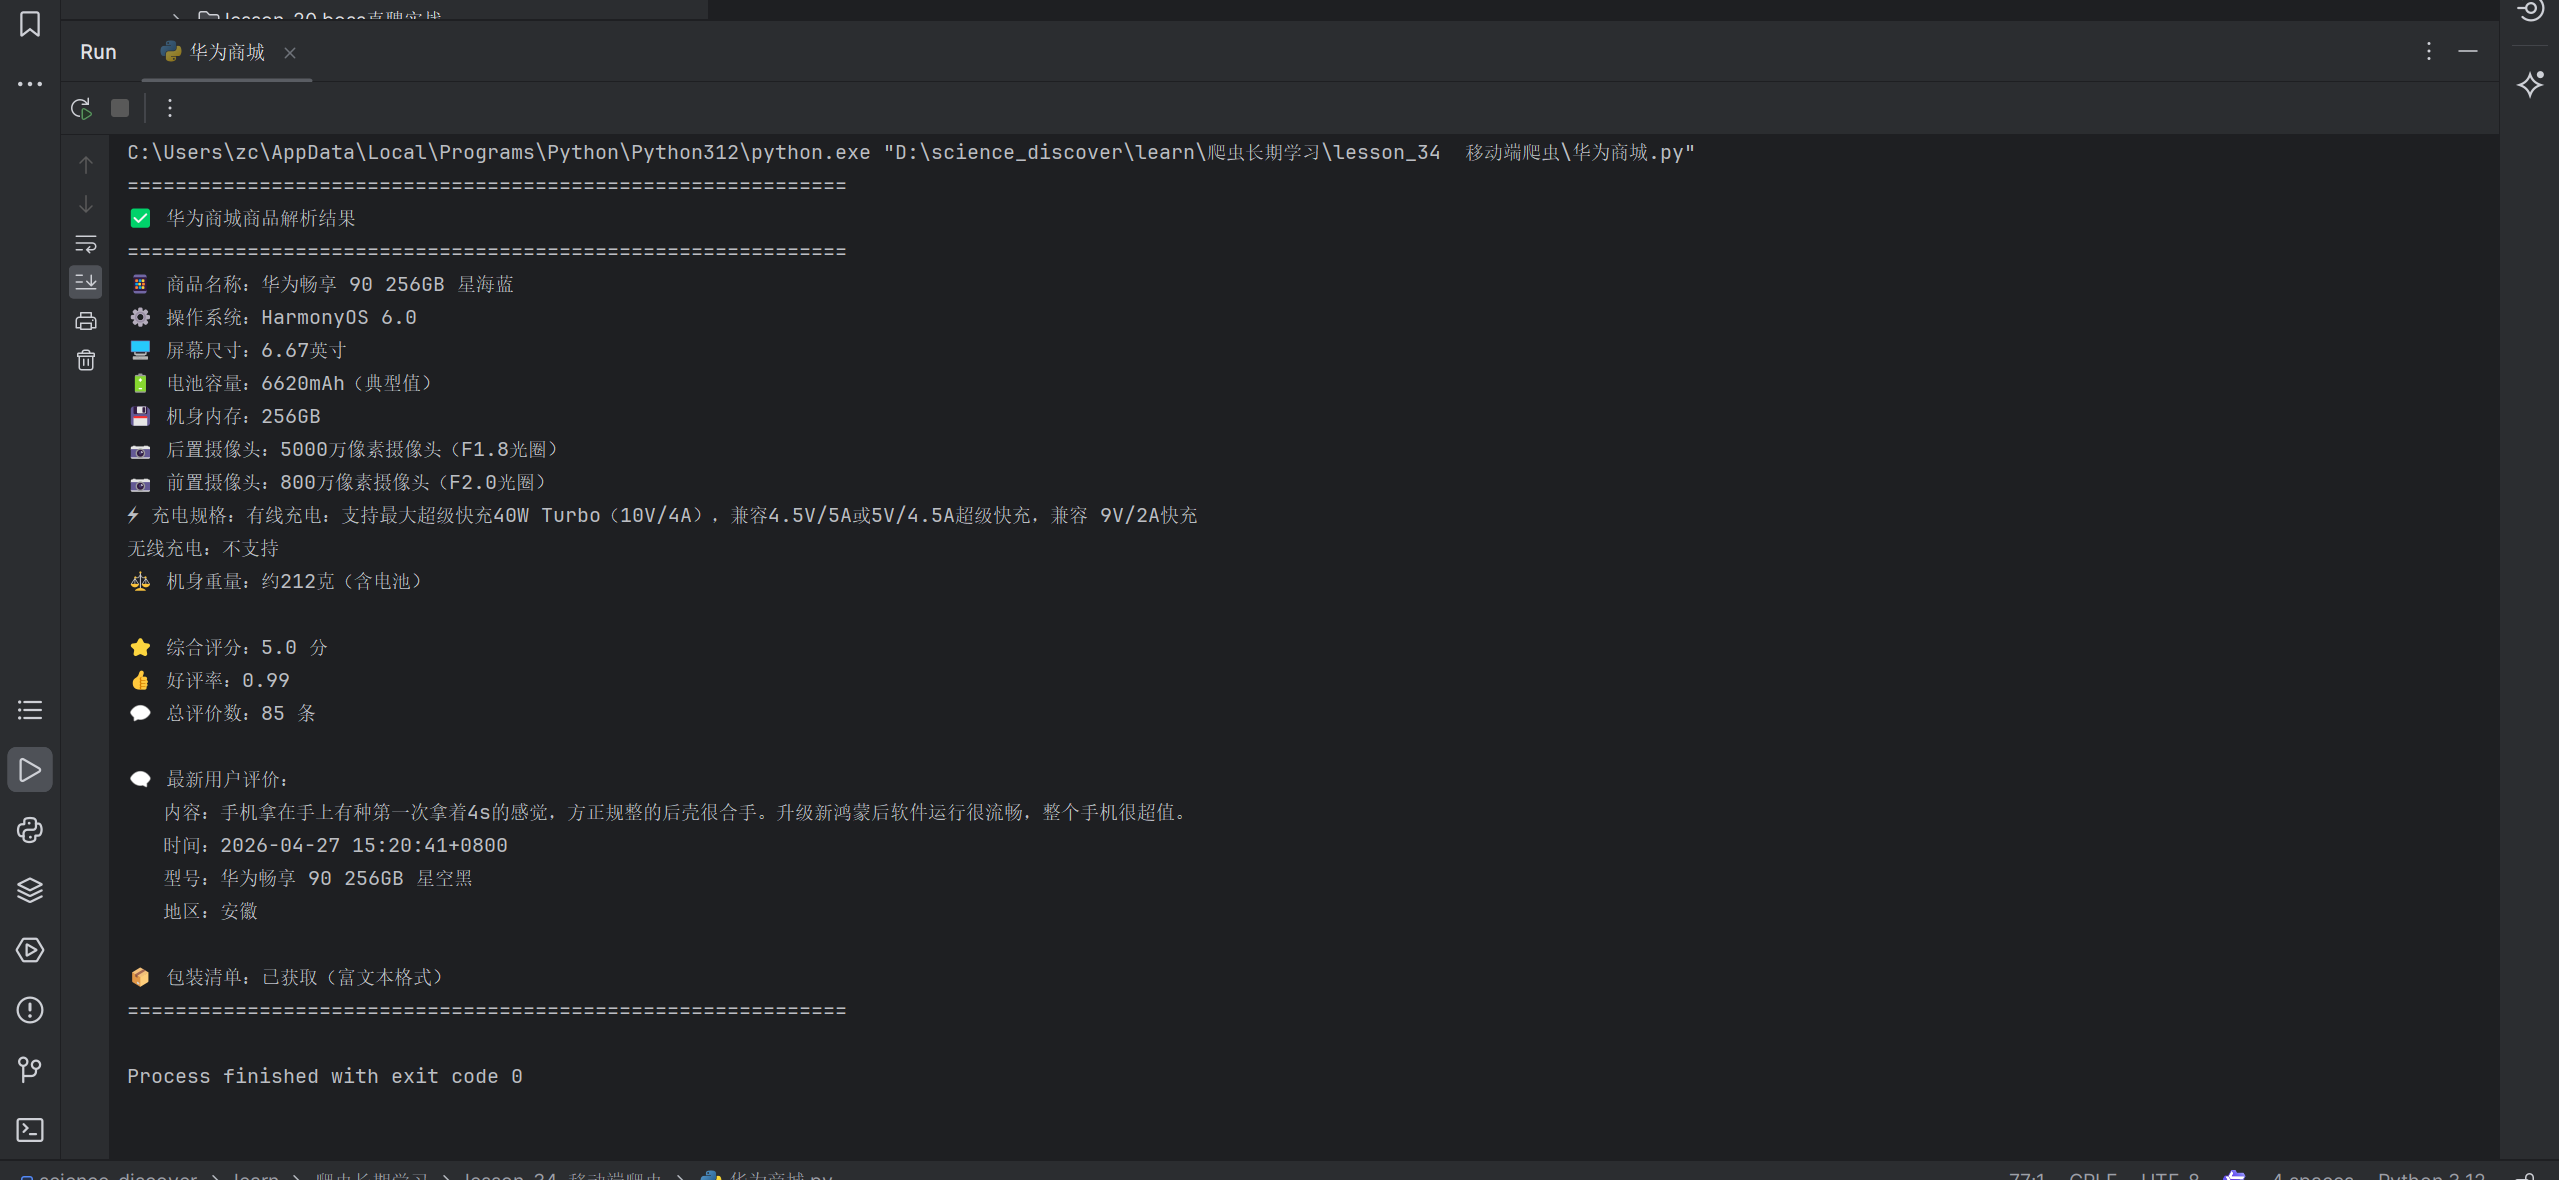Open the Git version control panel
Screen dimensions: 2559x1180
pos(30,1070)
